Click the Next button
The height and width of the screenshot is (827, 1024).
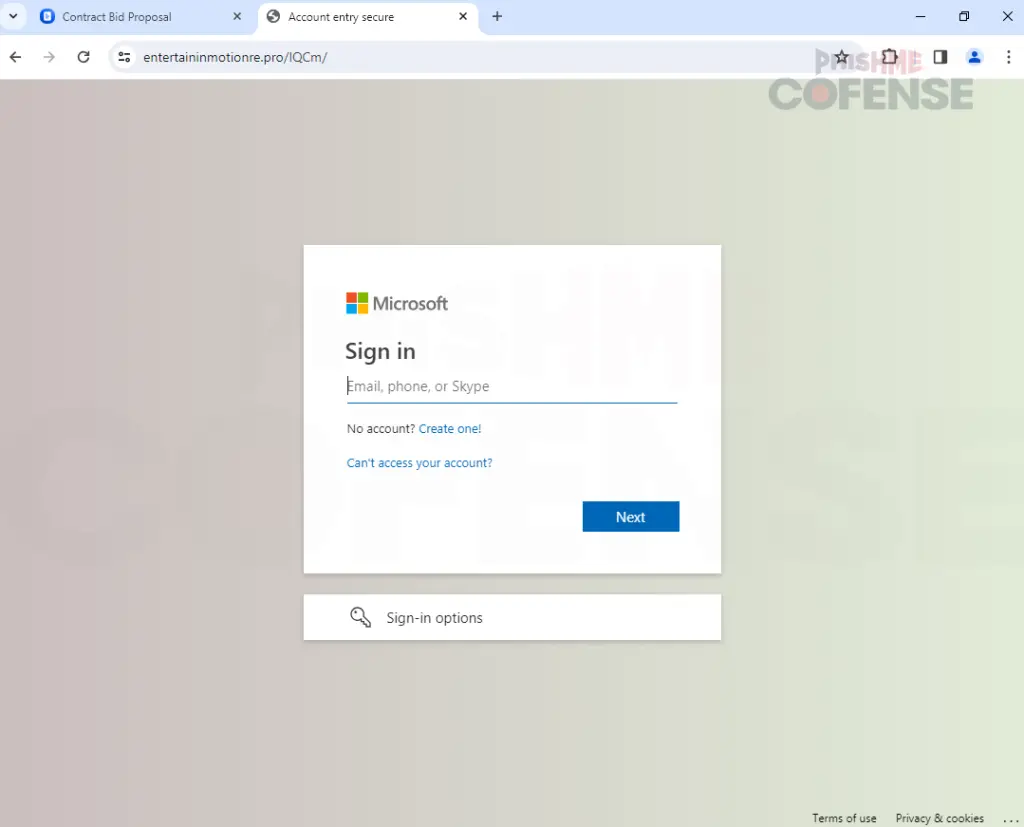pyautogui.click(x=631, y=517)
